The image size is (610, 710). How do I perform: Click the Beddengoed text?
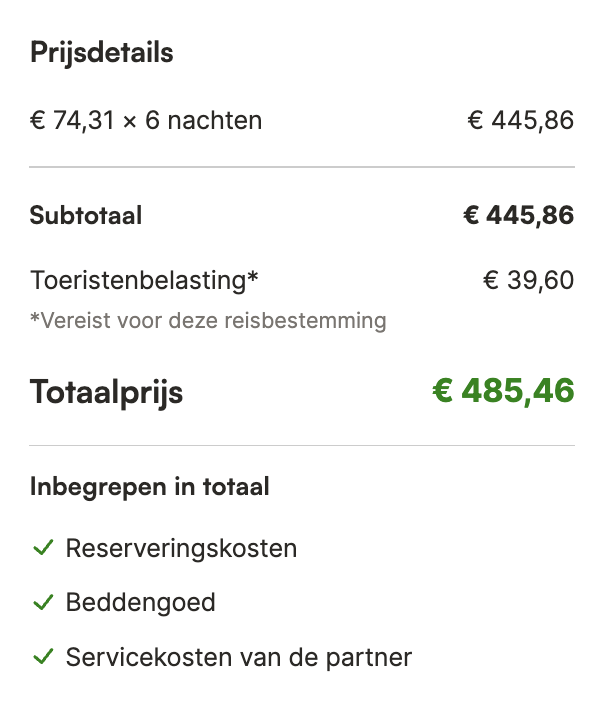(x=140, y=603)
